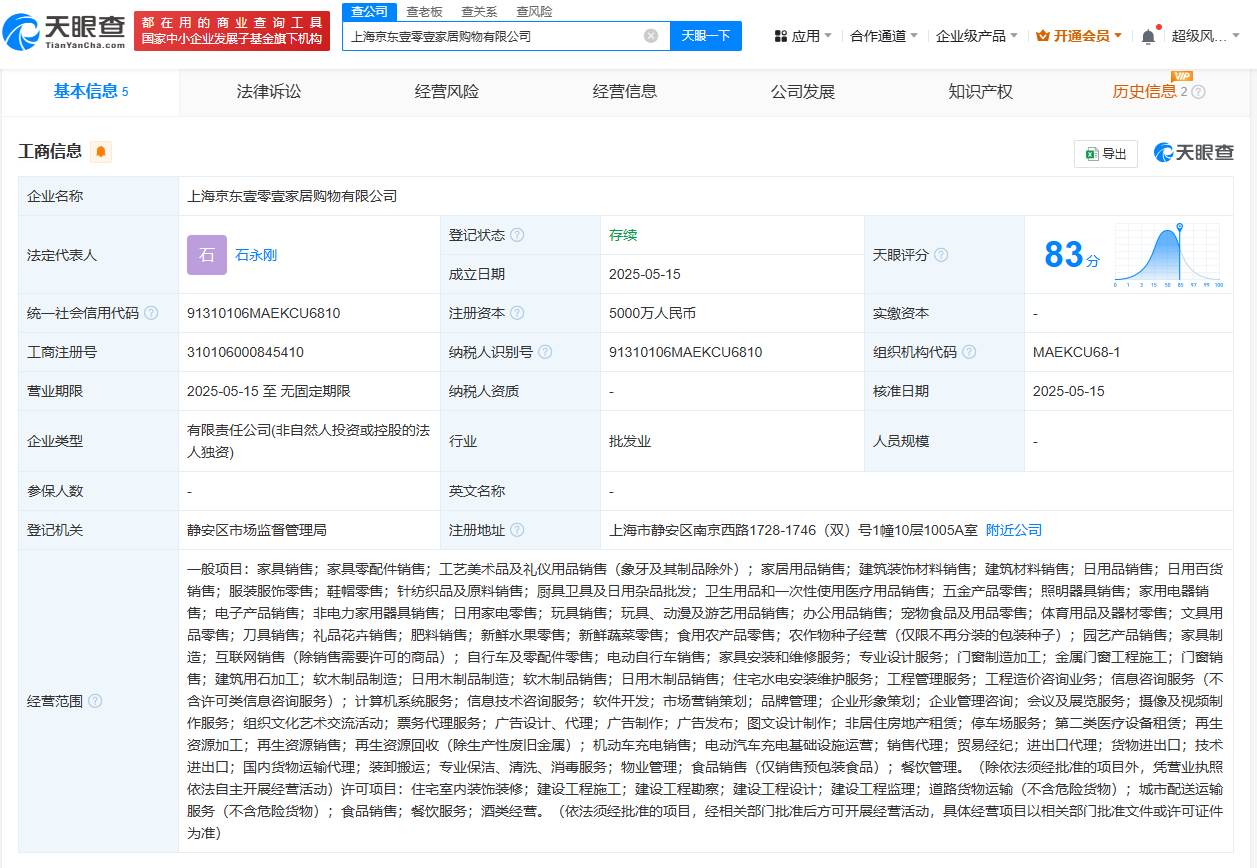Click the orange alert icon beside 工商信息

(x=100, y=152)
